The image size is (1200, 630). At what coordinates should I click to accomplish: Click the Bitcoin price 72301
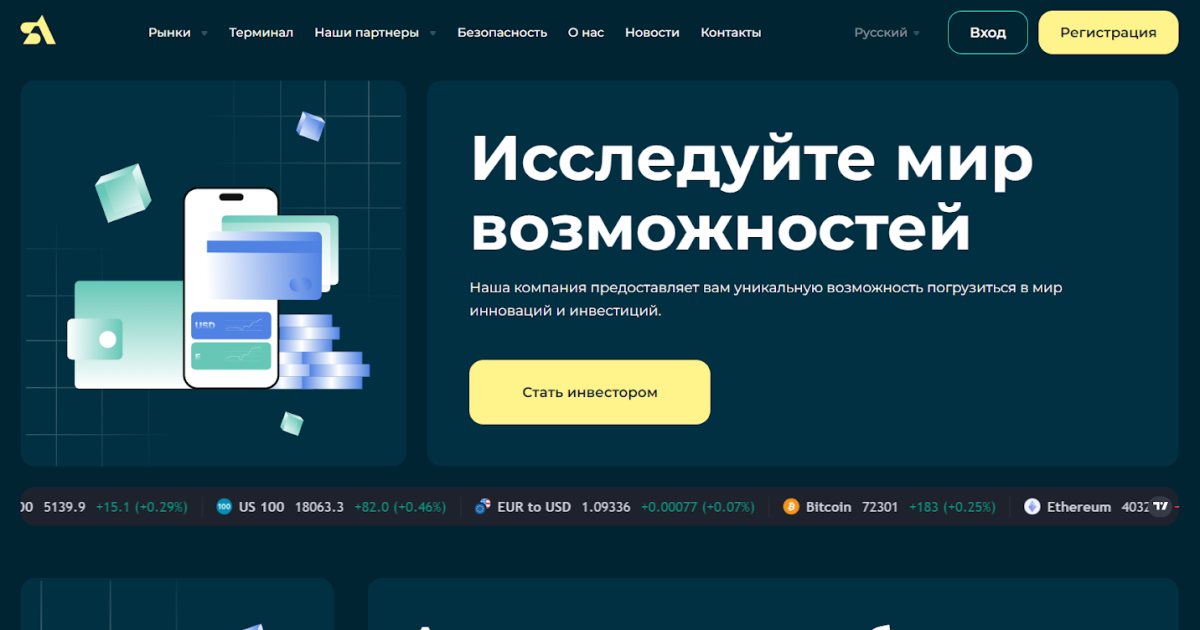point(879,507)
